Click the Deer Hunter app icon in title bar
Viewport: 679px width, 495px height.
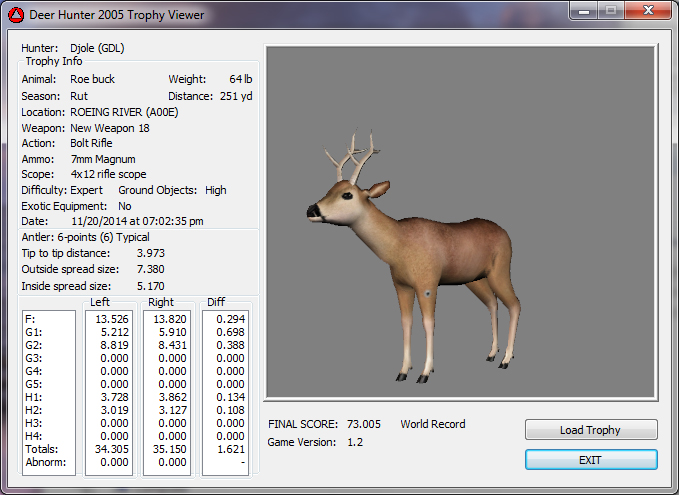14,14
